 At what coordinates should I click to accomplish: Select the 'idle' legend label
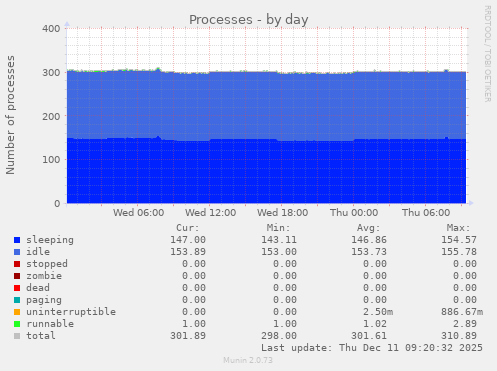(x=38, y=252)
